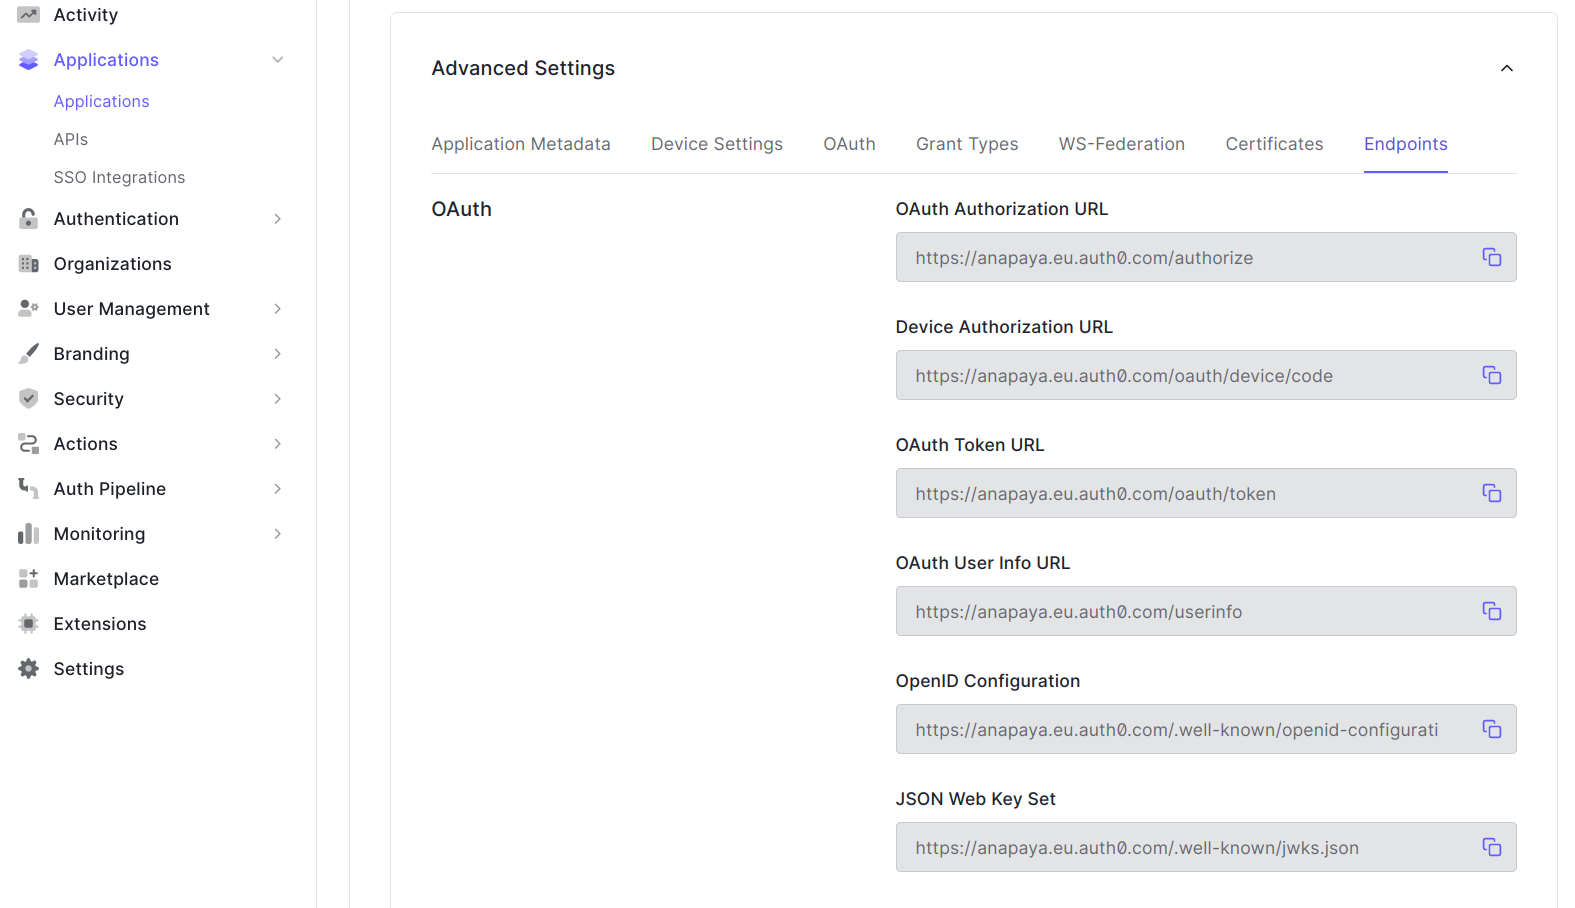Viewport: 1575px width, 908px height.
Task: Open Marketplace from the sidebar
Action: [x=106, y=579]
